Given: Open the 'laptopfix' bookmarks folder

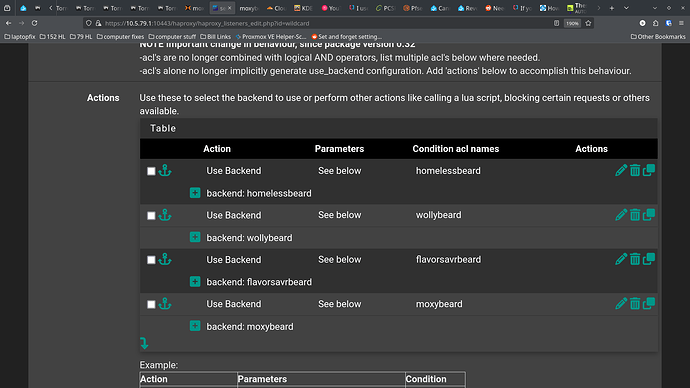Looking at the screenshot, I should (x=20, y=37).
